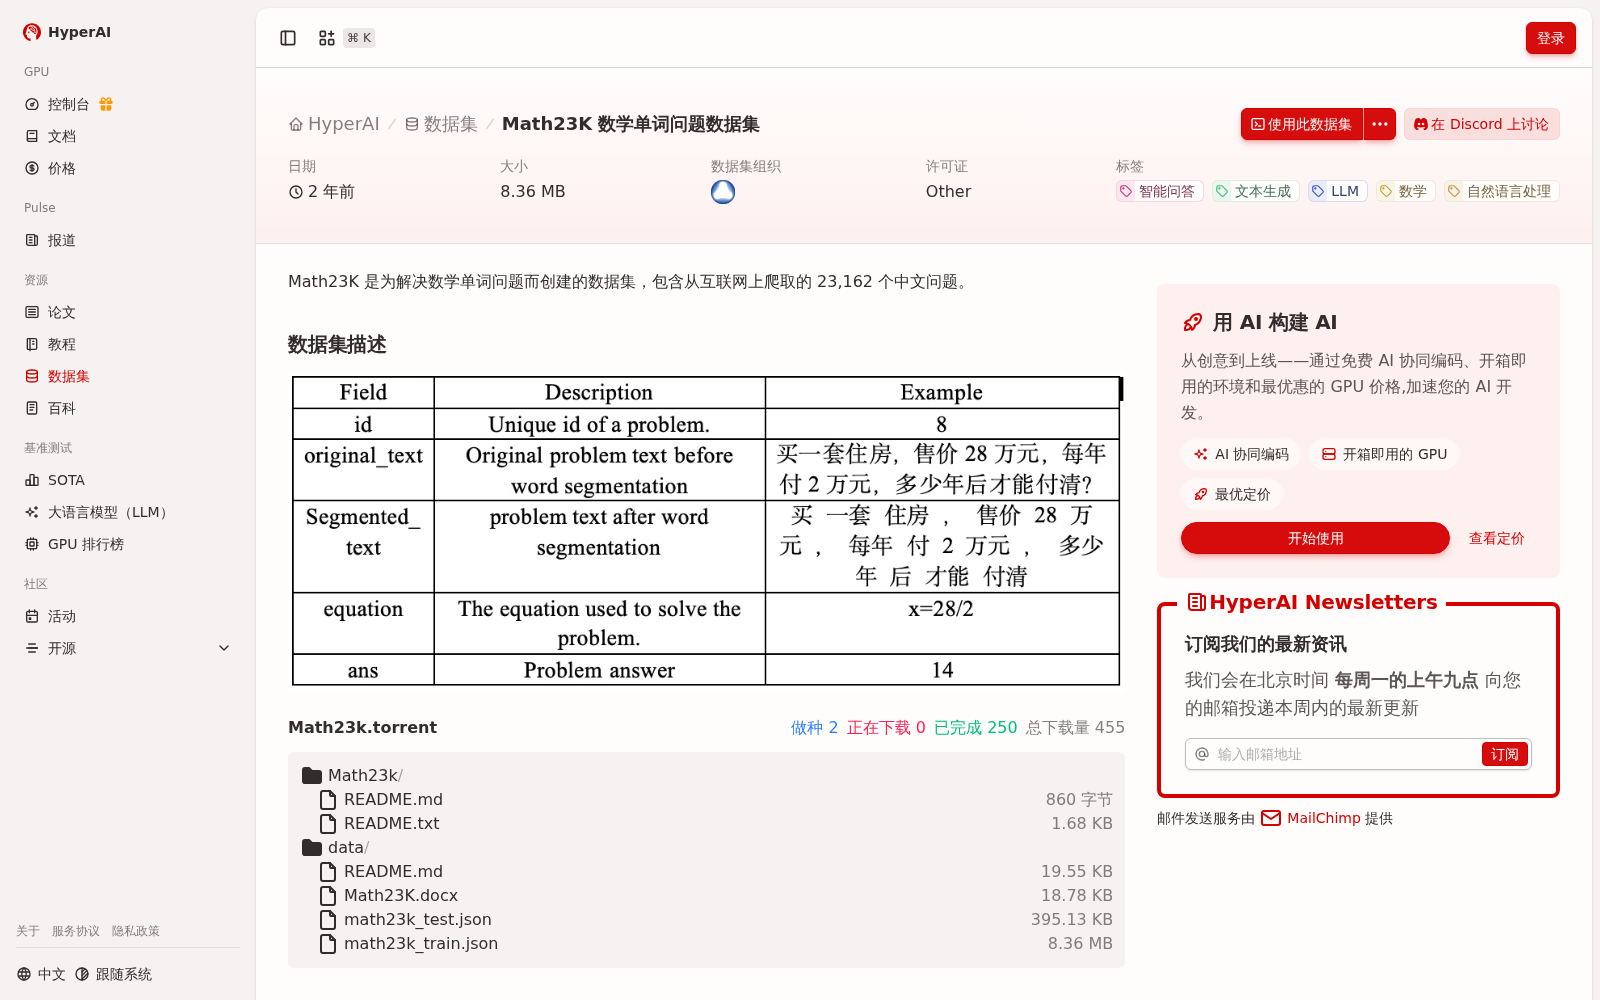Select the 19.55 KB README.md file

pos(706,871)
